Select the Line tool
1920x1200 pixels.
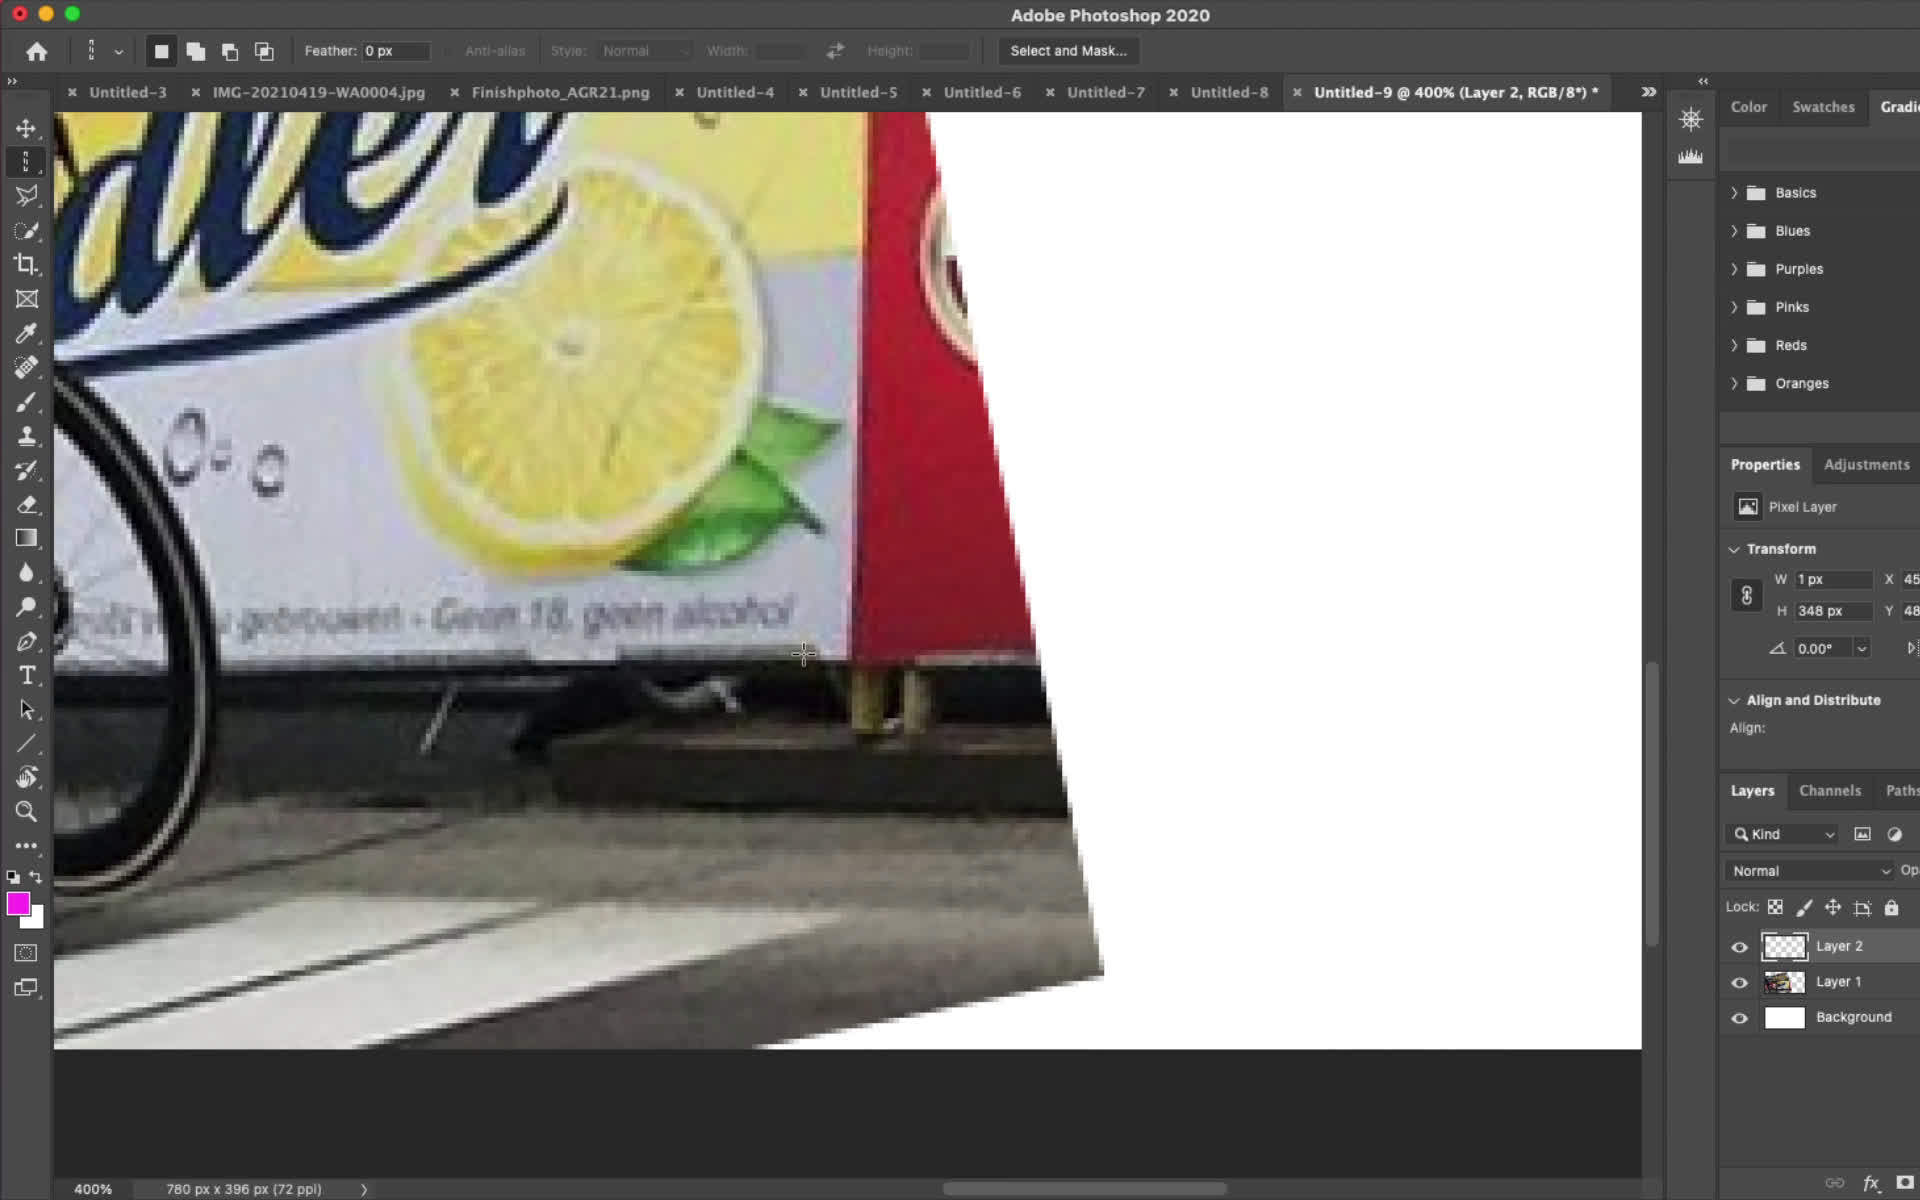click(x=26, y=743)
